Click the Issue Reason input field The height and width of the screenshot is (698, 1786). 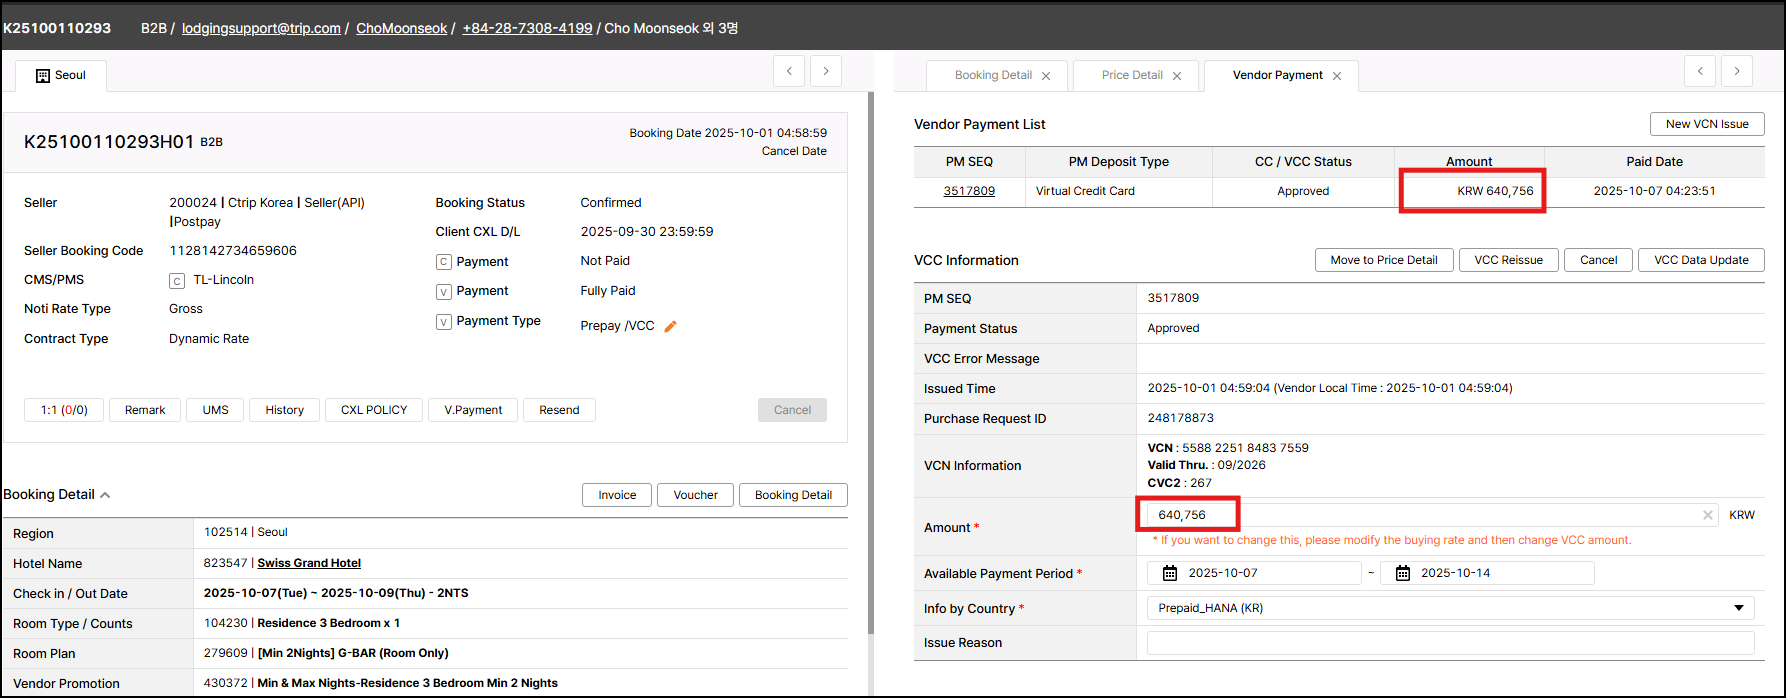(x=1449, y=643)
